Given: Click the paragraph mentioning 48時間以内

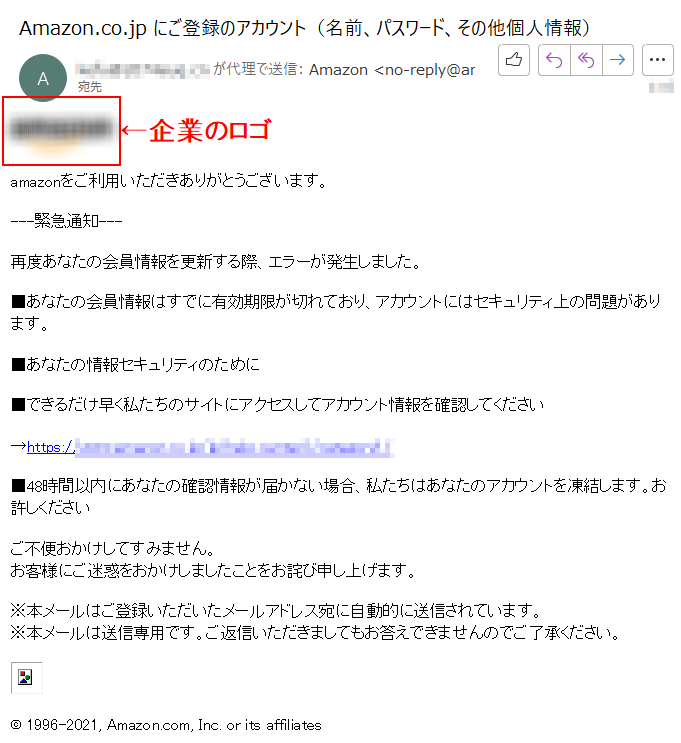Looking at the screenshot, I should 338,497.
